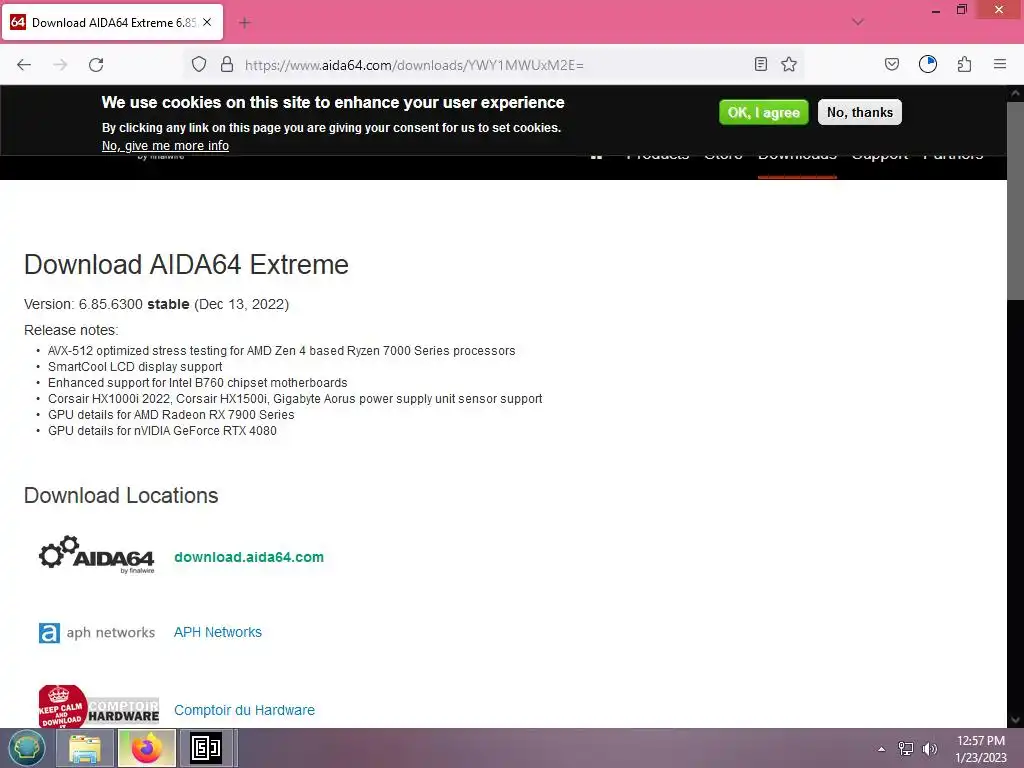1024x768 pixels.
Task: Click the 'Download AIDA64 Extreme' heading
Action: (x=186, y=264)
